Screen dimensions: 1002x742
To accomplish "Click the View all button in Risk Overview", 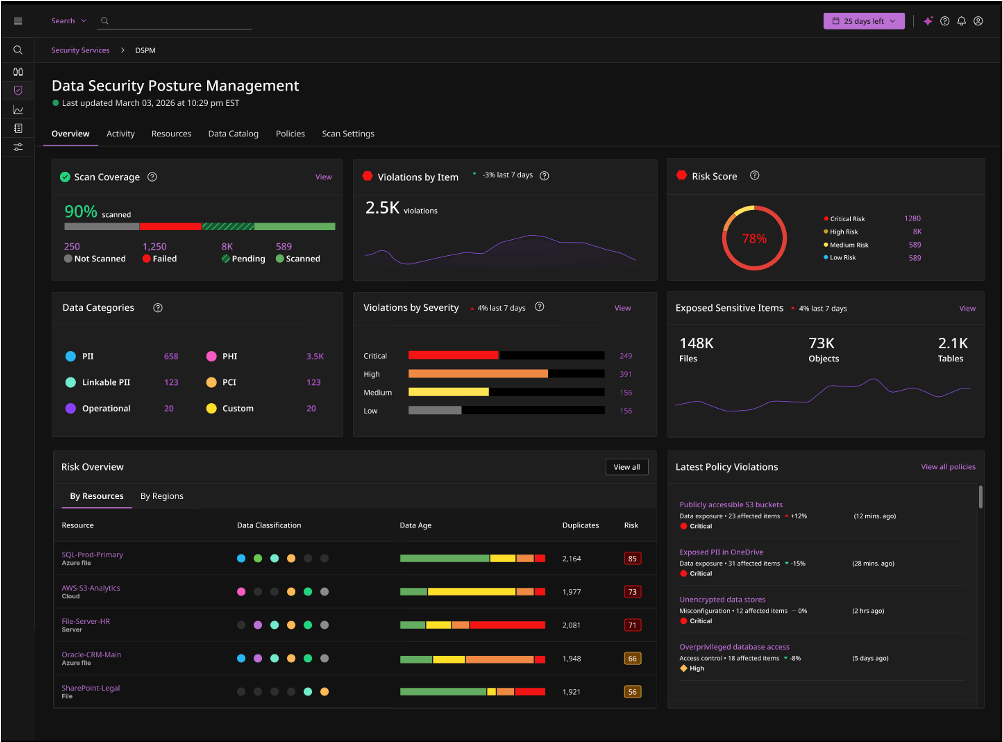I will click(x=627, y=467).
